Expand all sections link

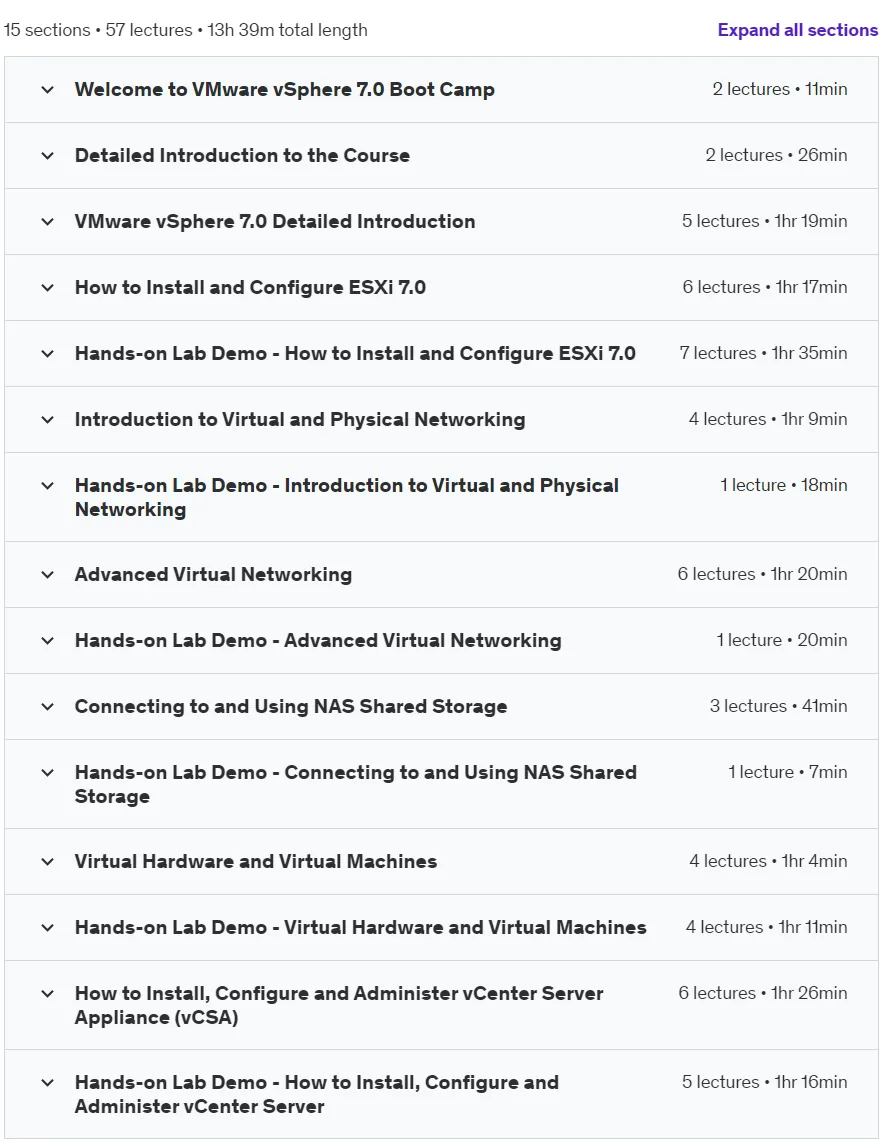pyautogui.click(x=797, y=30)
